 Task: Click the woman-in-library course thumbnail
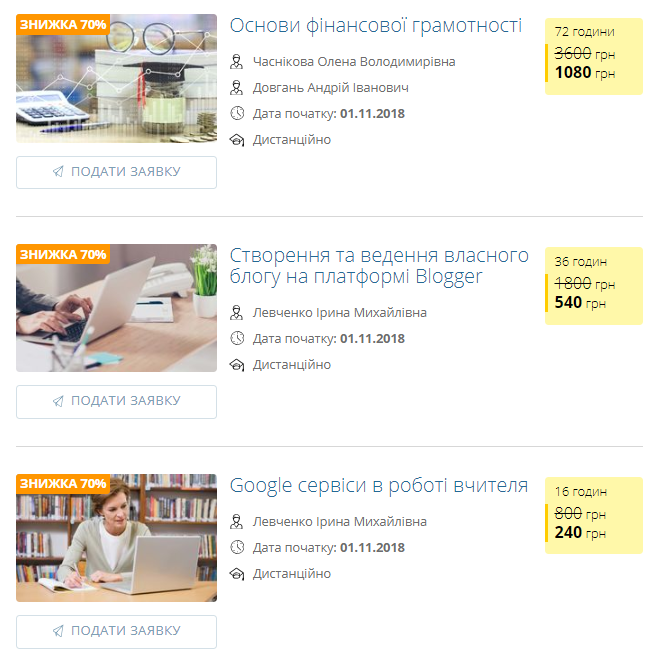click(116, 538)
